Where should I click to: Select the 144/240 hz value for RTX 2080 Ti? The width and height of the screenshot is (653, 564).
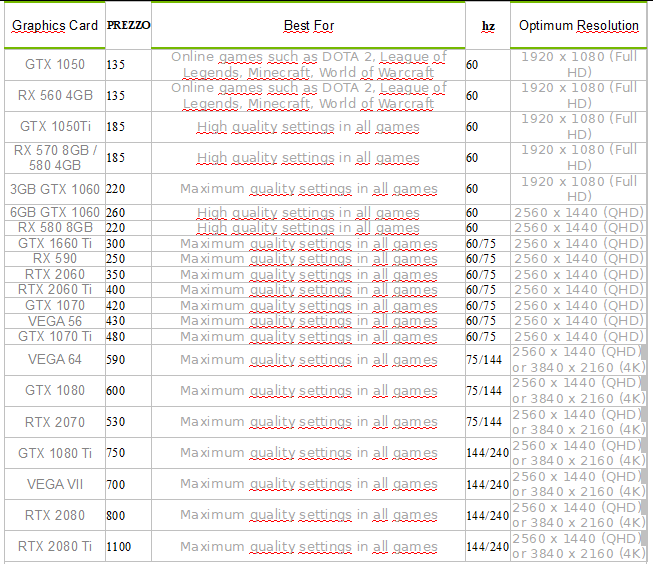click(488, 547)
